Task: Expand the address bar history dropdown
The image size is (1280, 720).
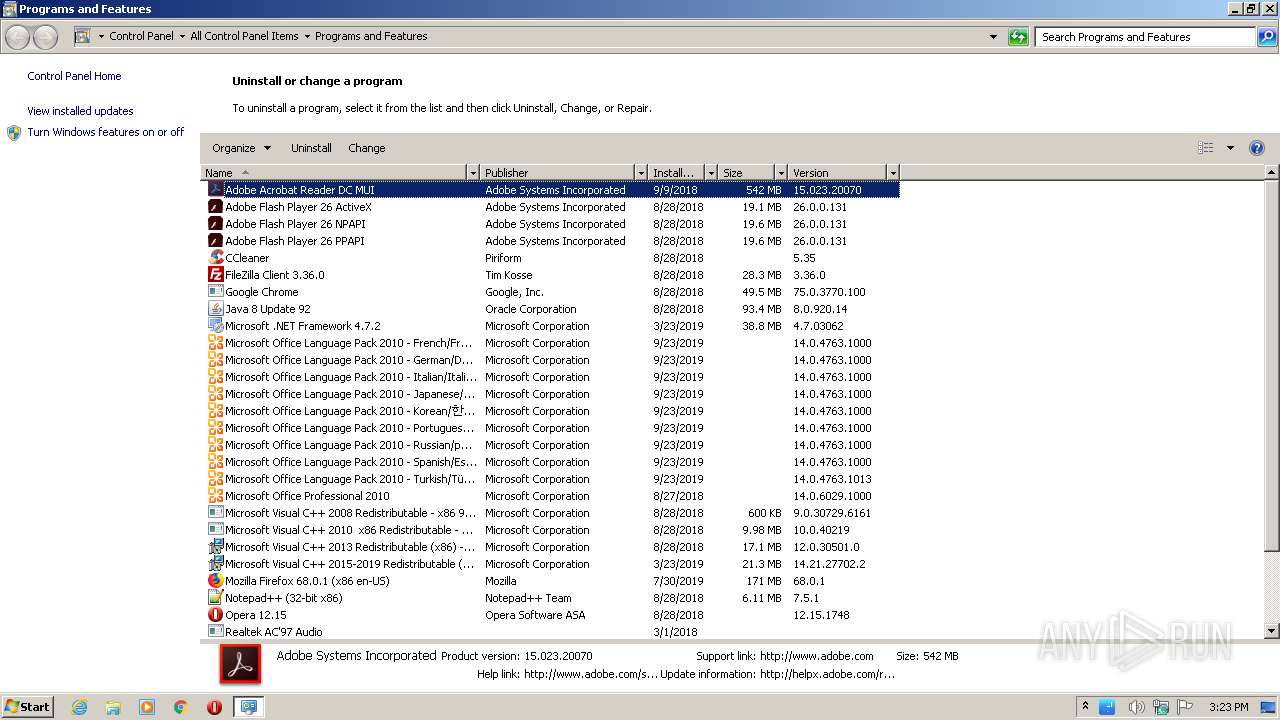Action: pos(993,37)
